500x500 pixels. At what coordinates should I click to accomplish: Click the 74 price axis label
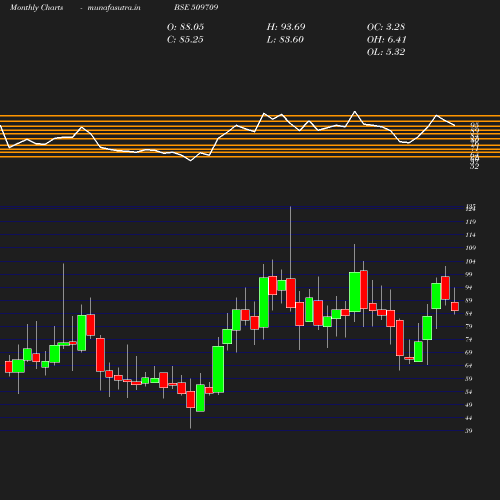[469, 339]
